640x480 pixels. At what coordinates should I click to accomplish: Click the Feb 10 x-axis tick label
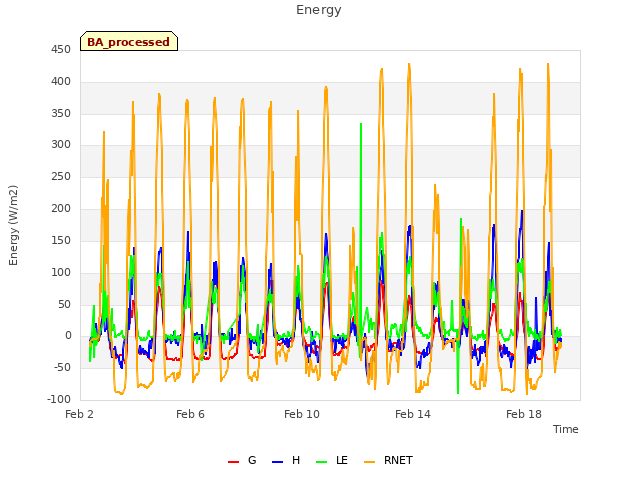(302, 414)
